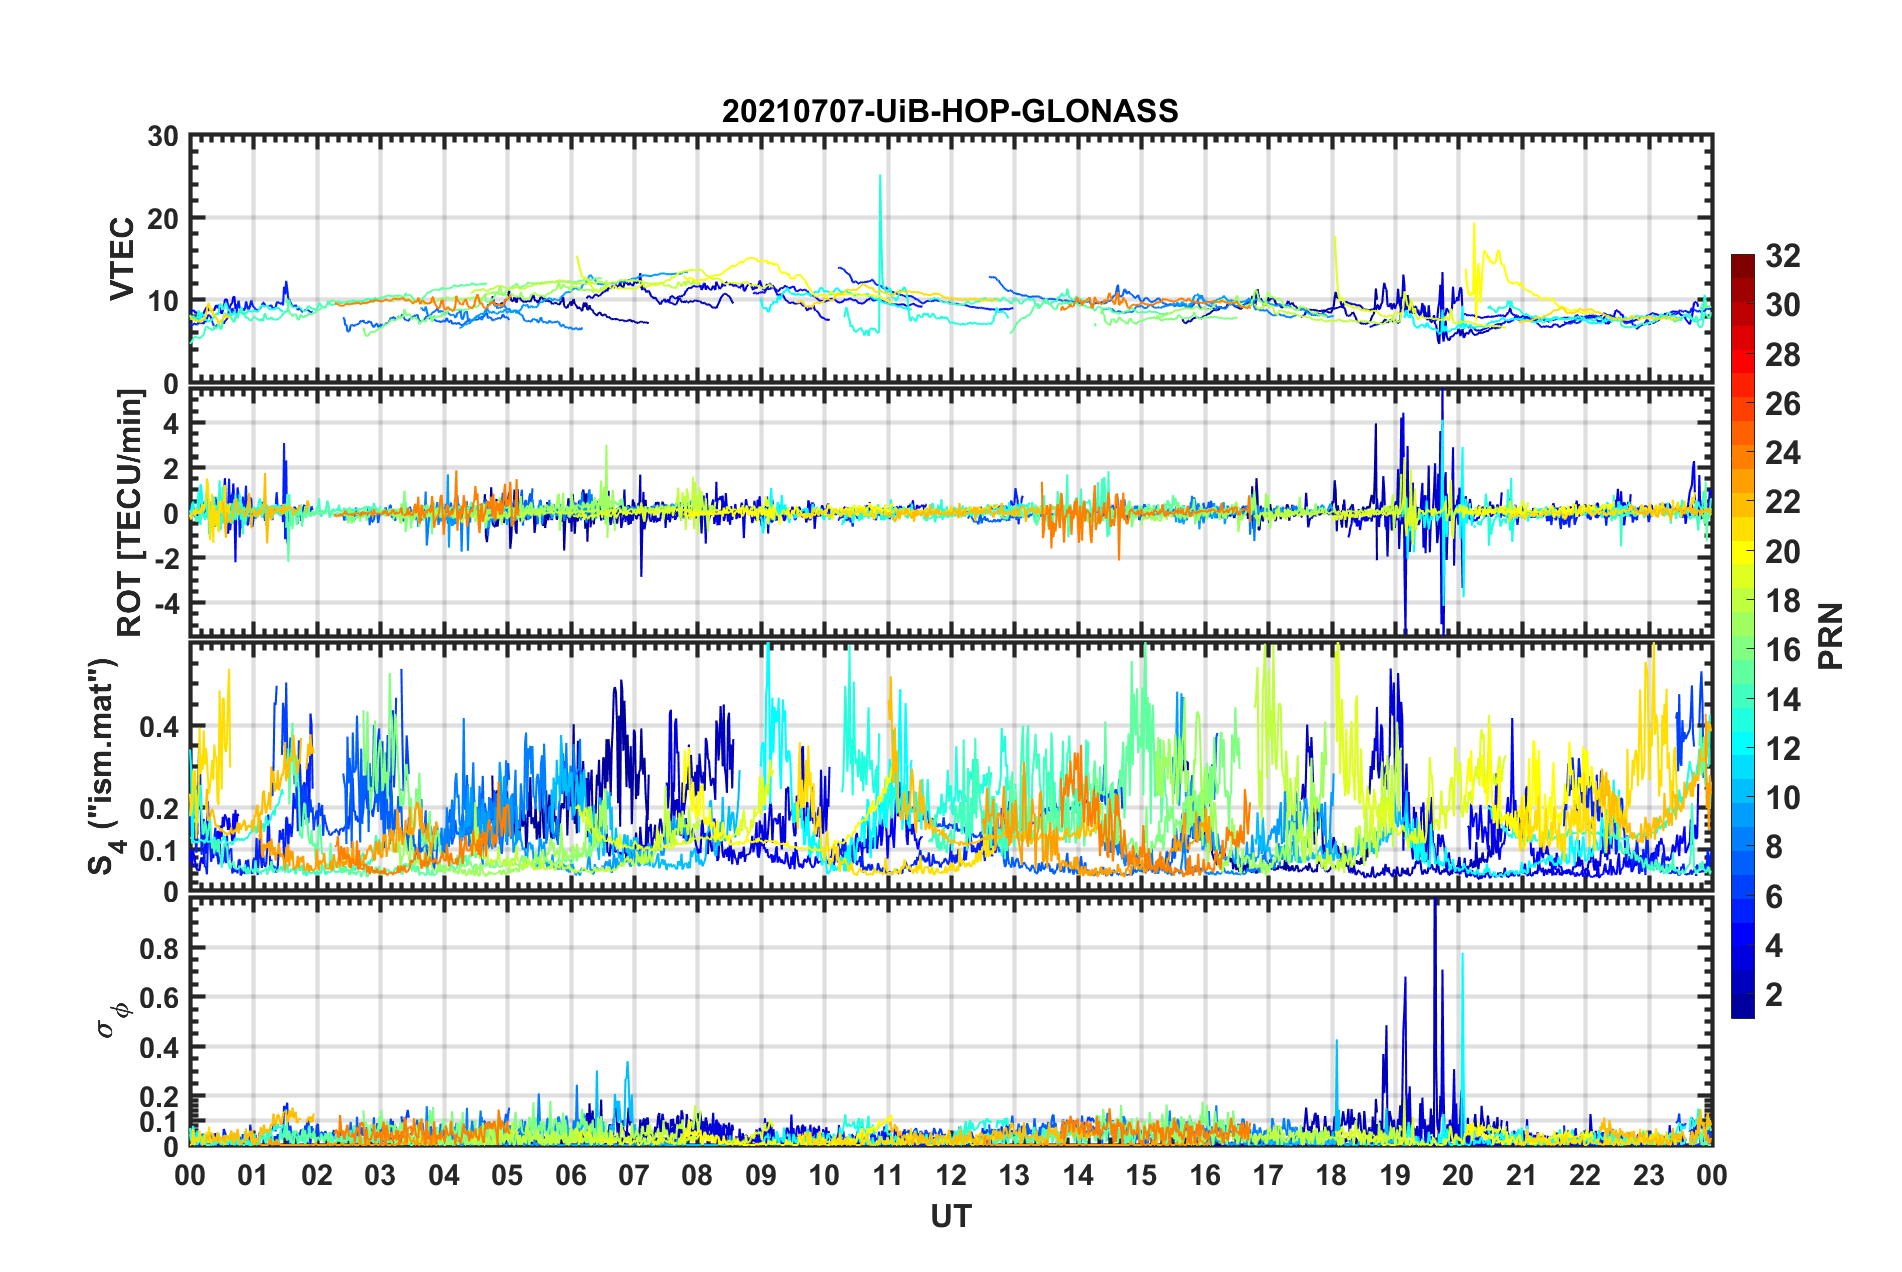
Task: Click the VTEC y-axis label
Action: [121, 258]
